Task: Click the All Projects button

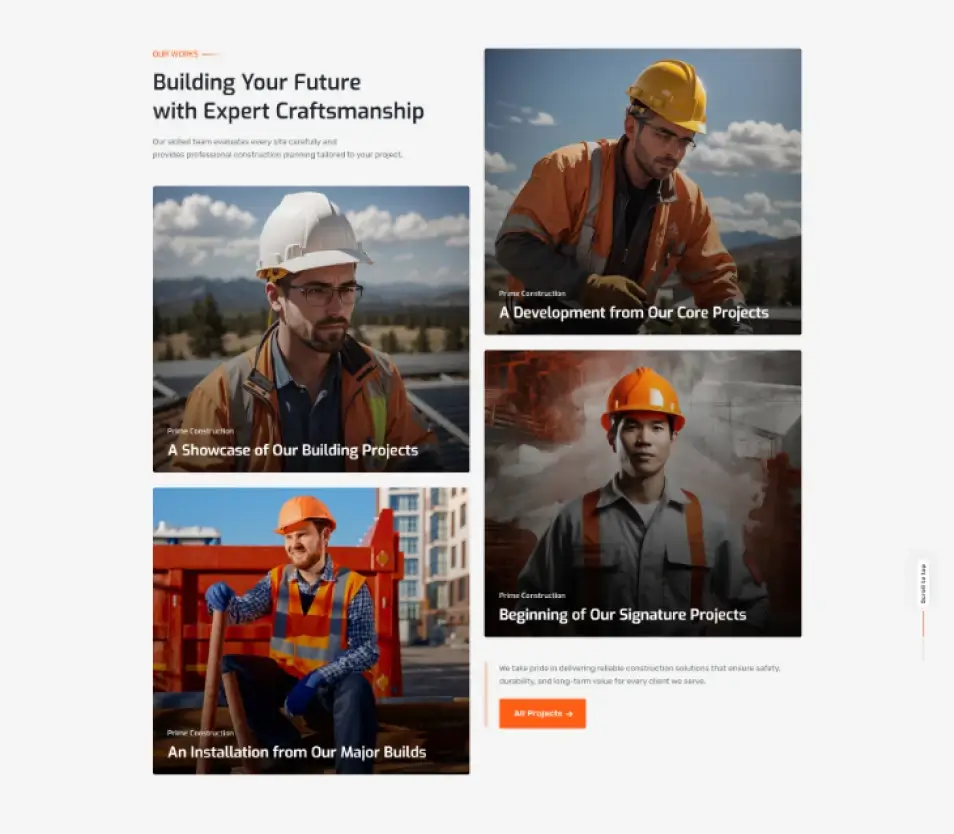Action: coord(542,714)
